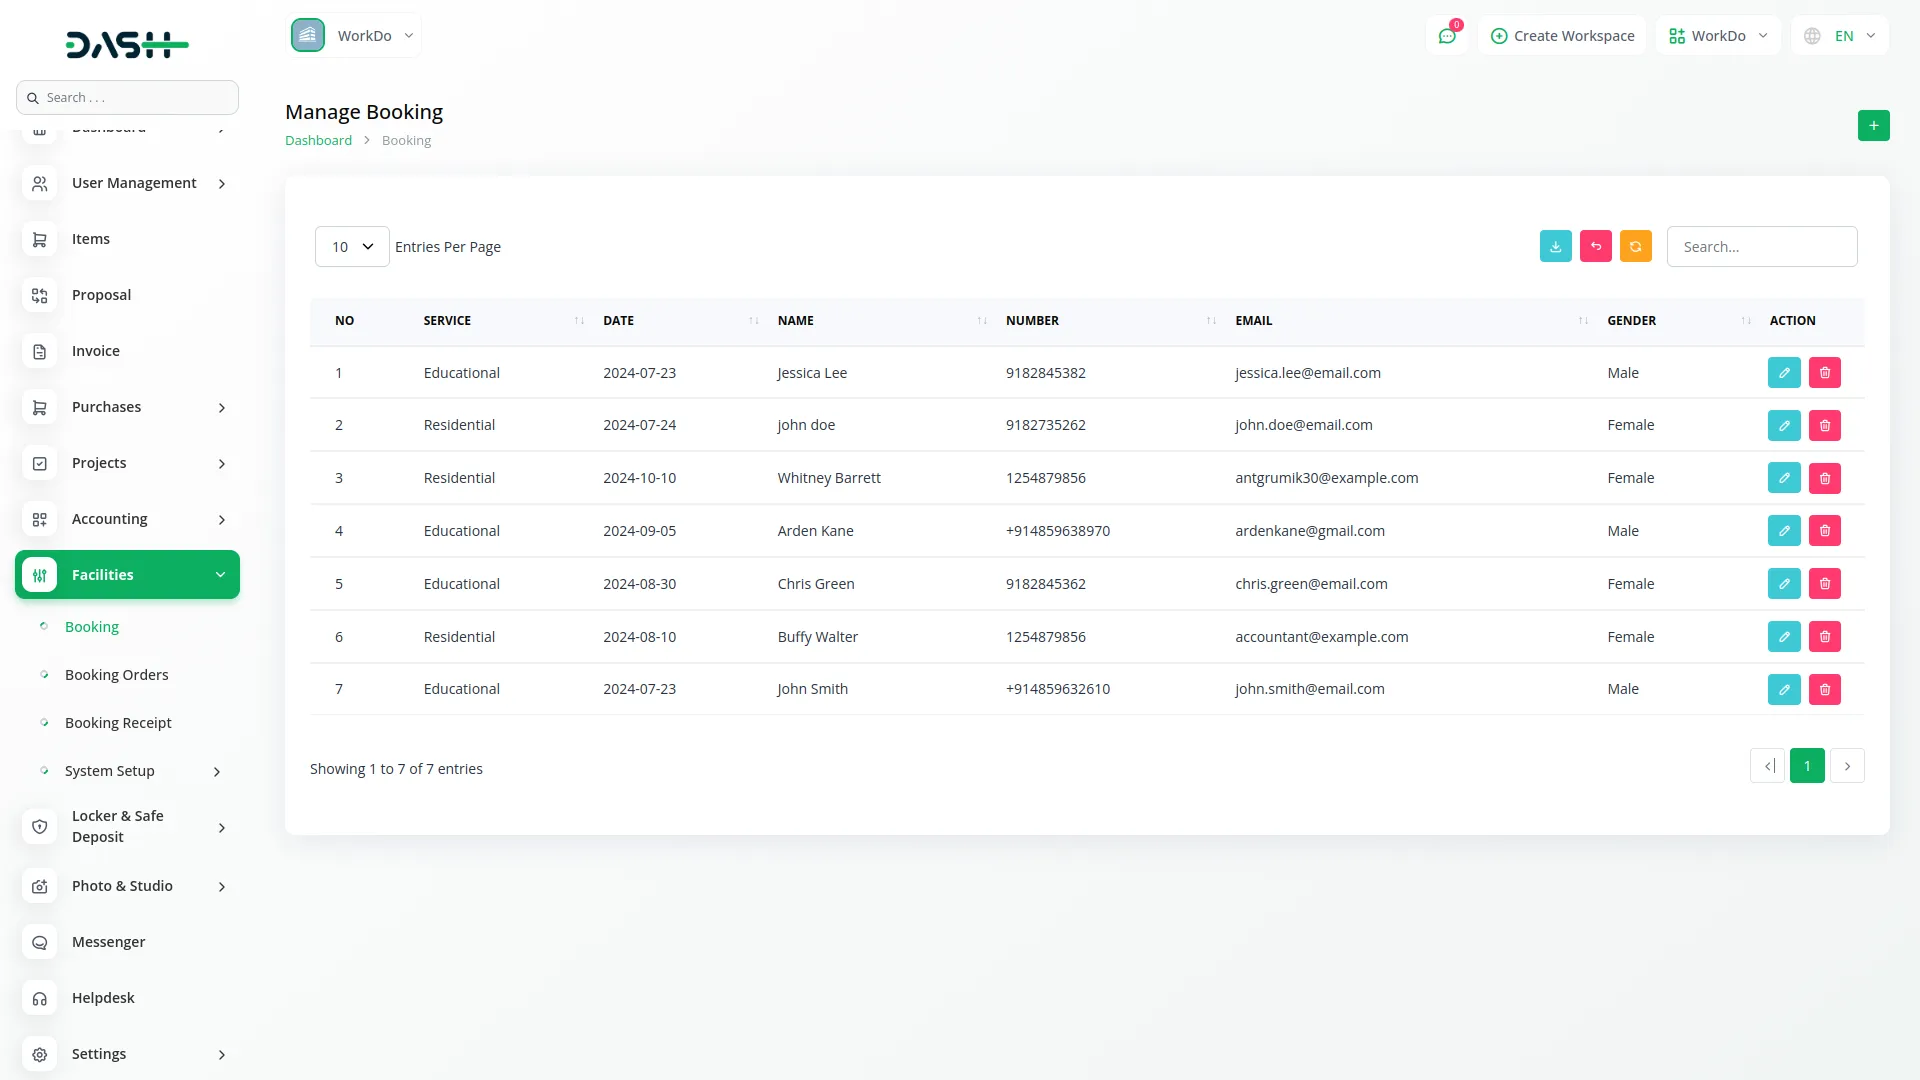Delete the John Smith booking entry
Image resolution: width=1920 pixels, height=1080 pixels.
[1824, 690]
